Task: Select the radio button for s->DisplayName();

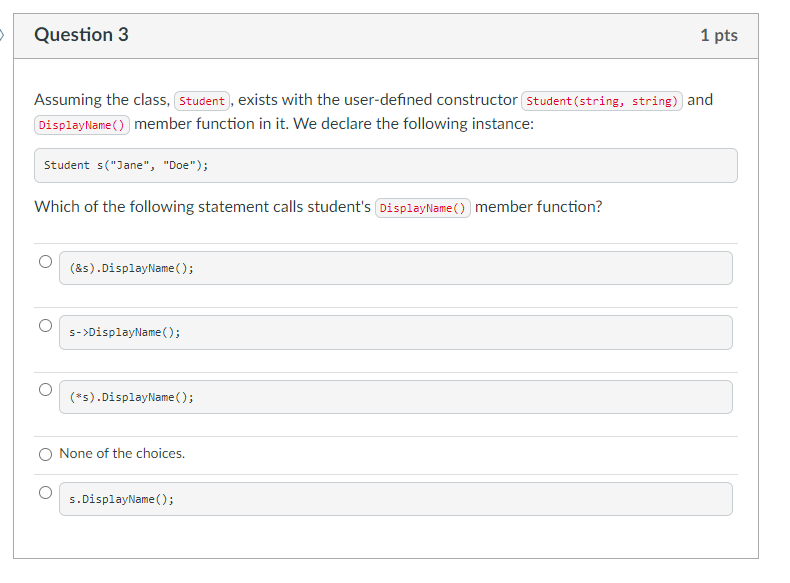Action: 45,326
